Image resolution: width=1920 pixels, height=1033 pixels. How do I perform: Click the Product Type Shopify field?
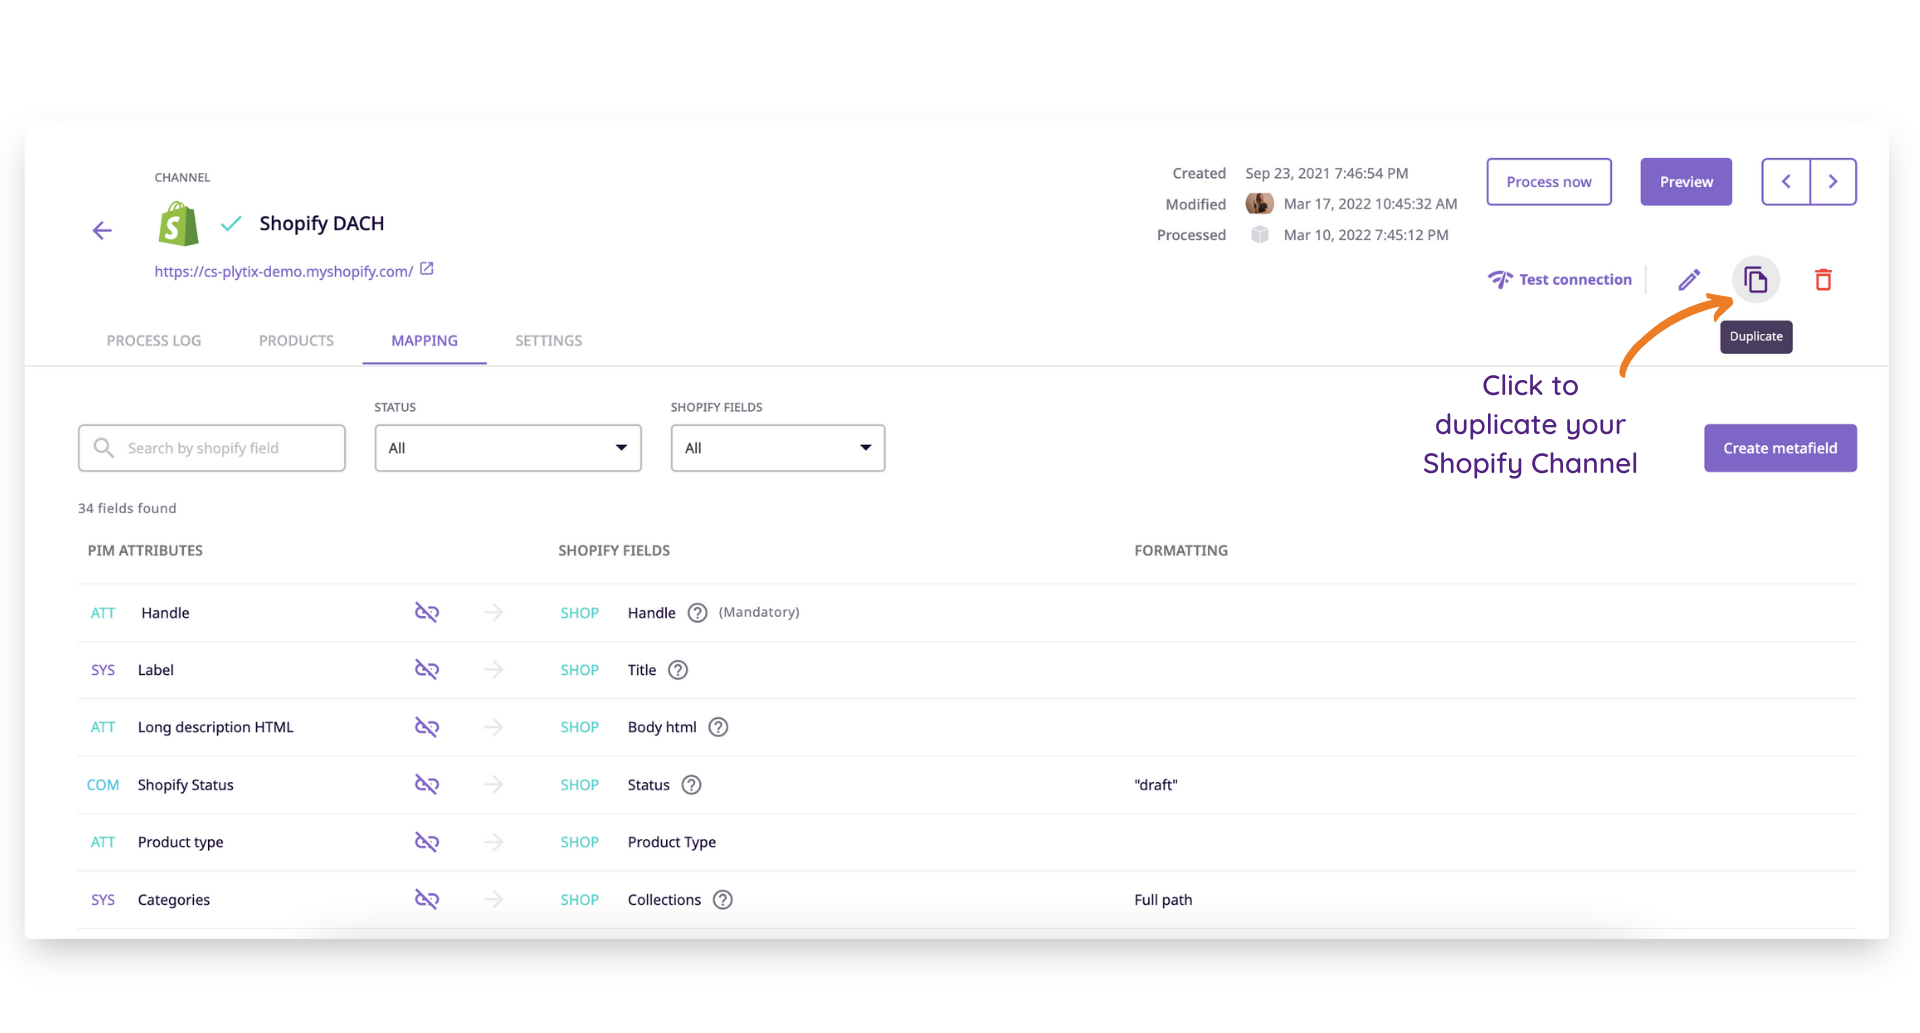click(672, 842)
